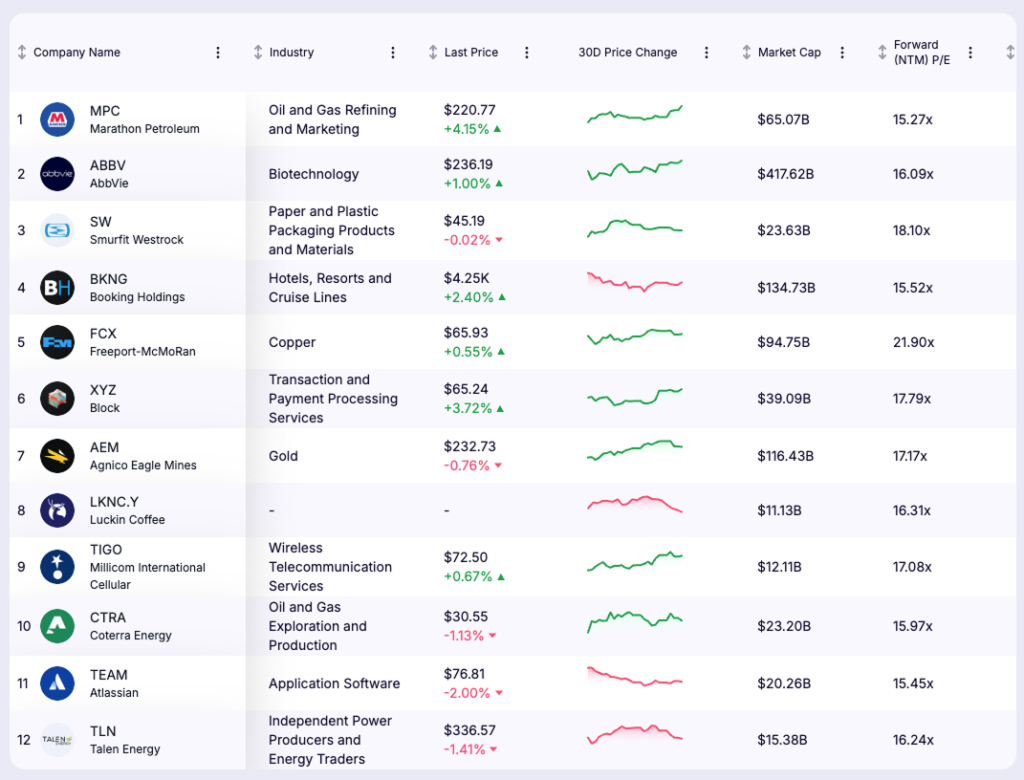Screen dimensions: 1024x780
Task: Click the Agnico Eagle Mines logo
Action: 55,456
